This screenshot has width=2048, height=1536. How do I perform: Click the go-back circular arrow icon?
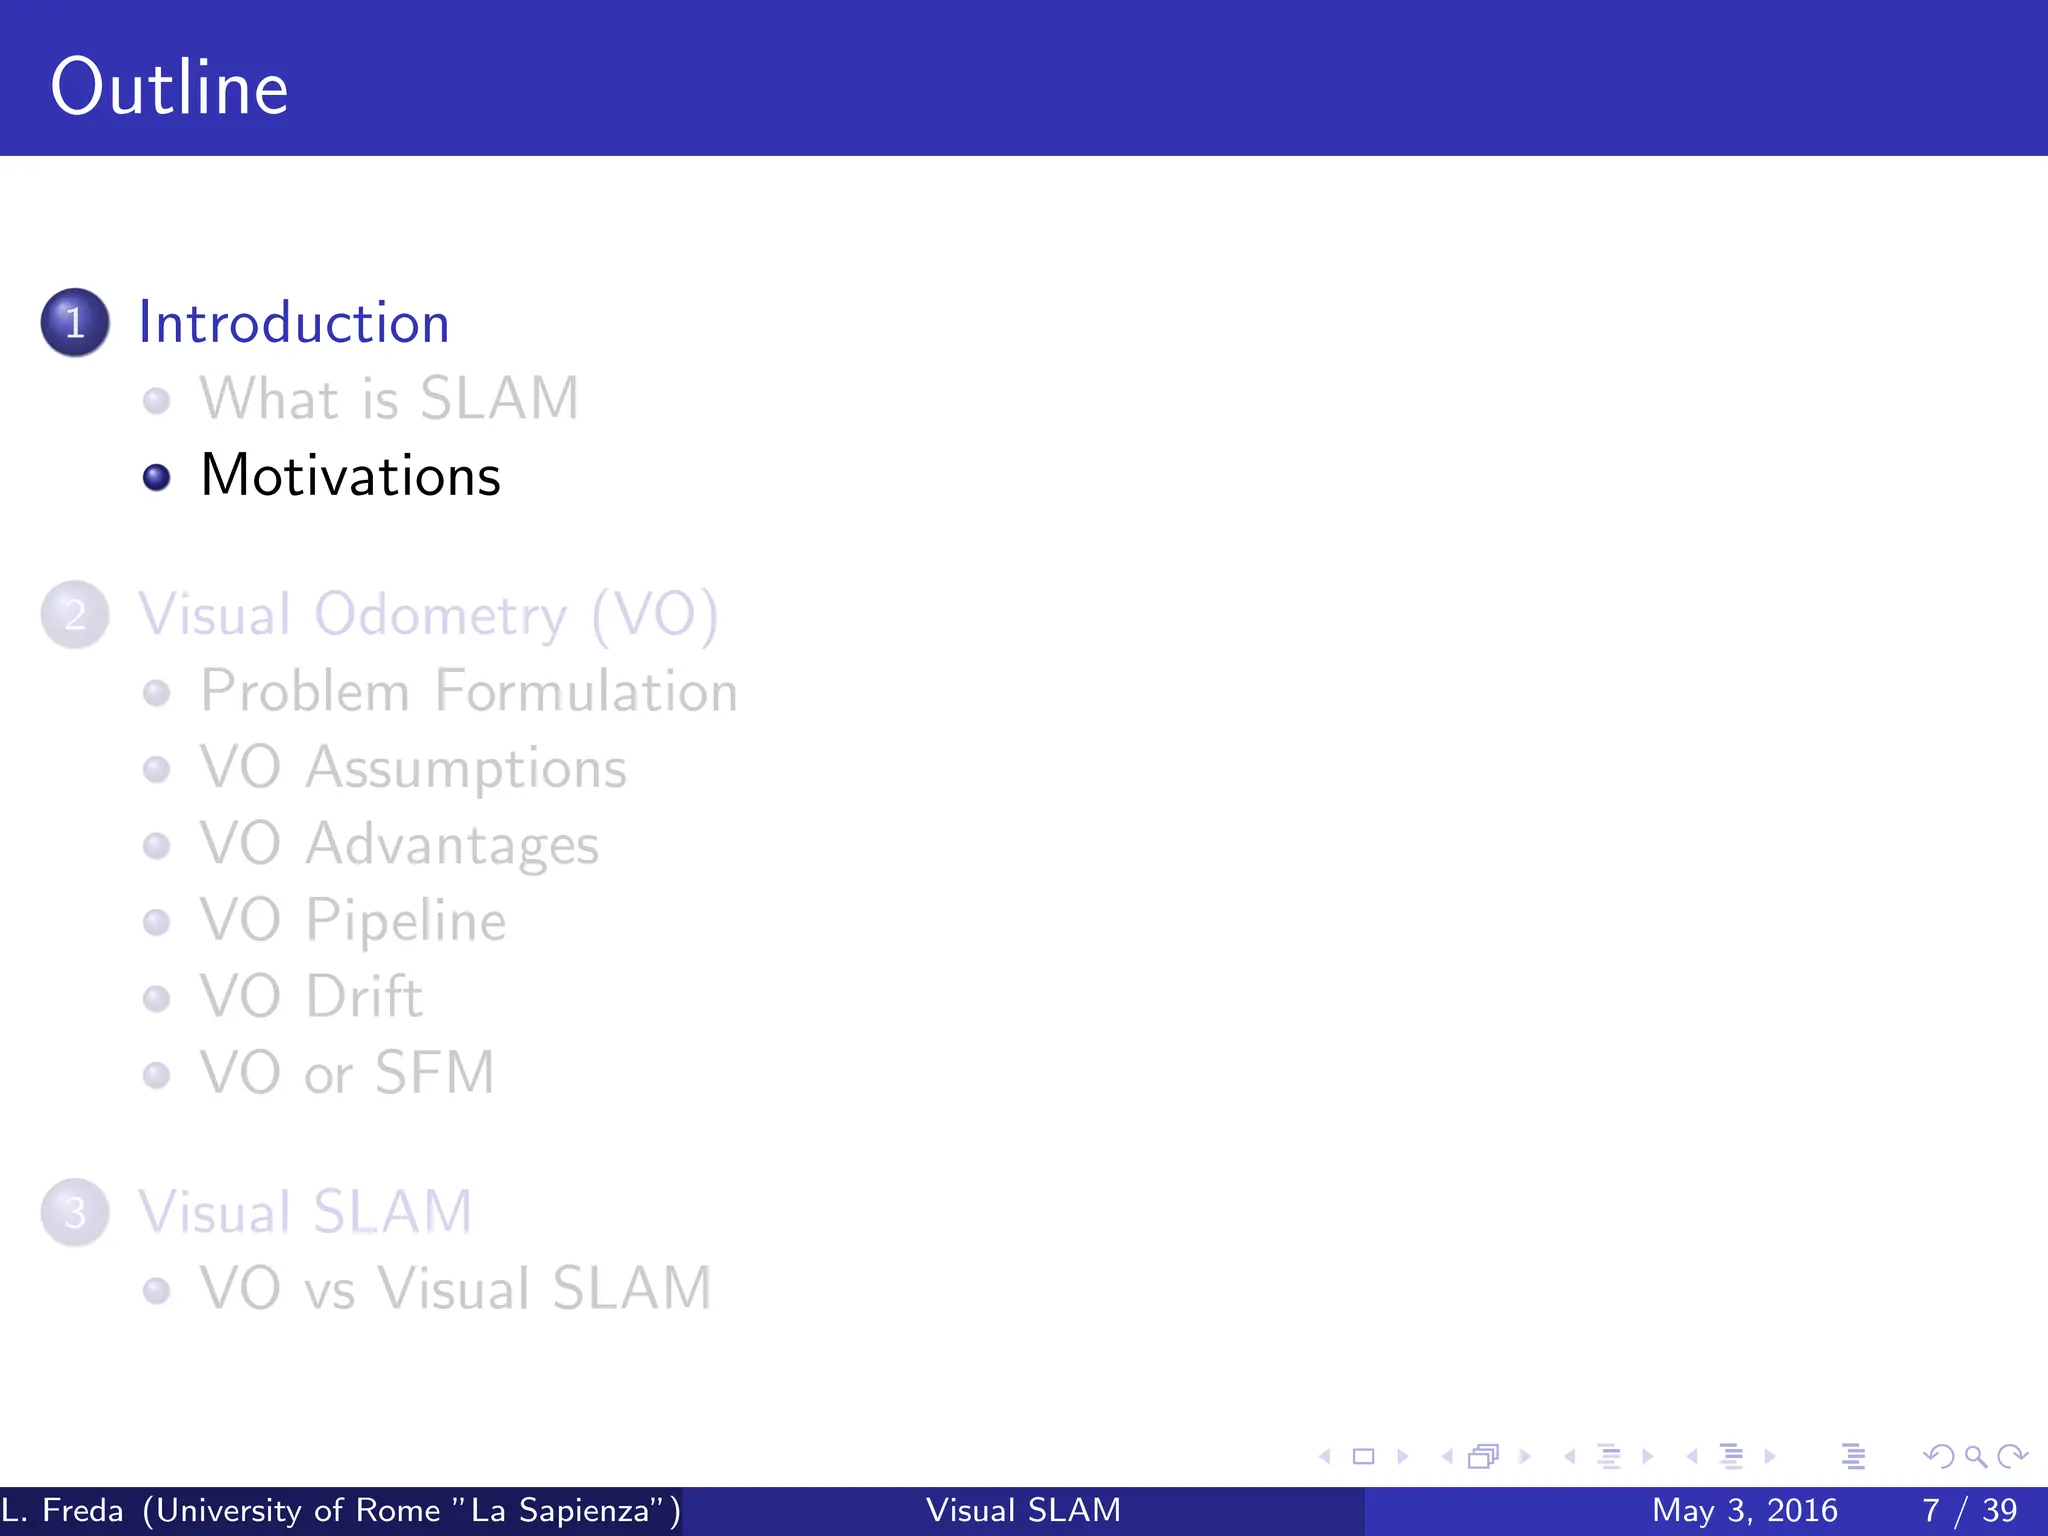point(1938,1457)
